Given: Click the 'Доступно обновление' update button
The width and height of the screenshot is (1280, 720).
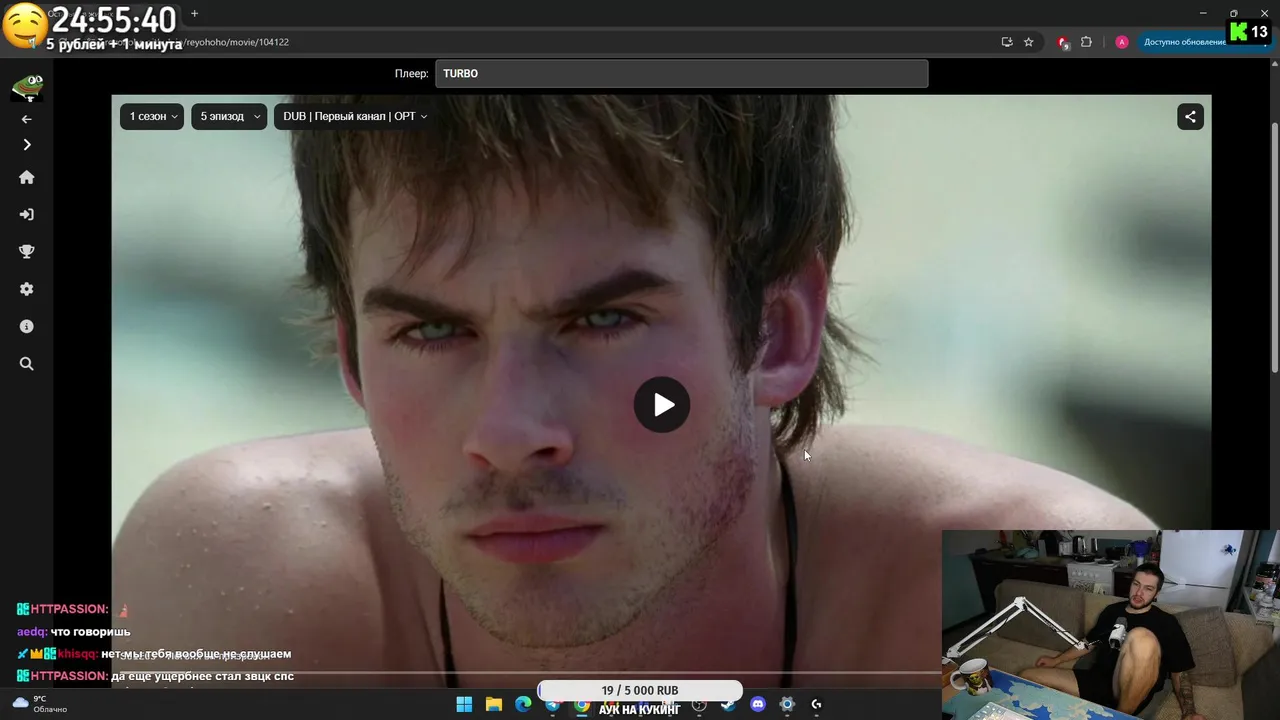Looking at the screenshot, I should tap(1185, 42).
